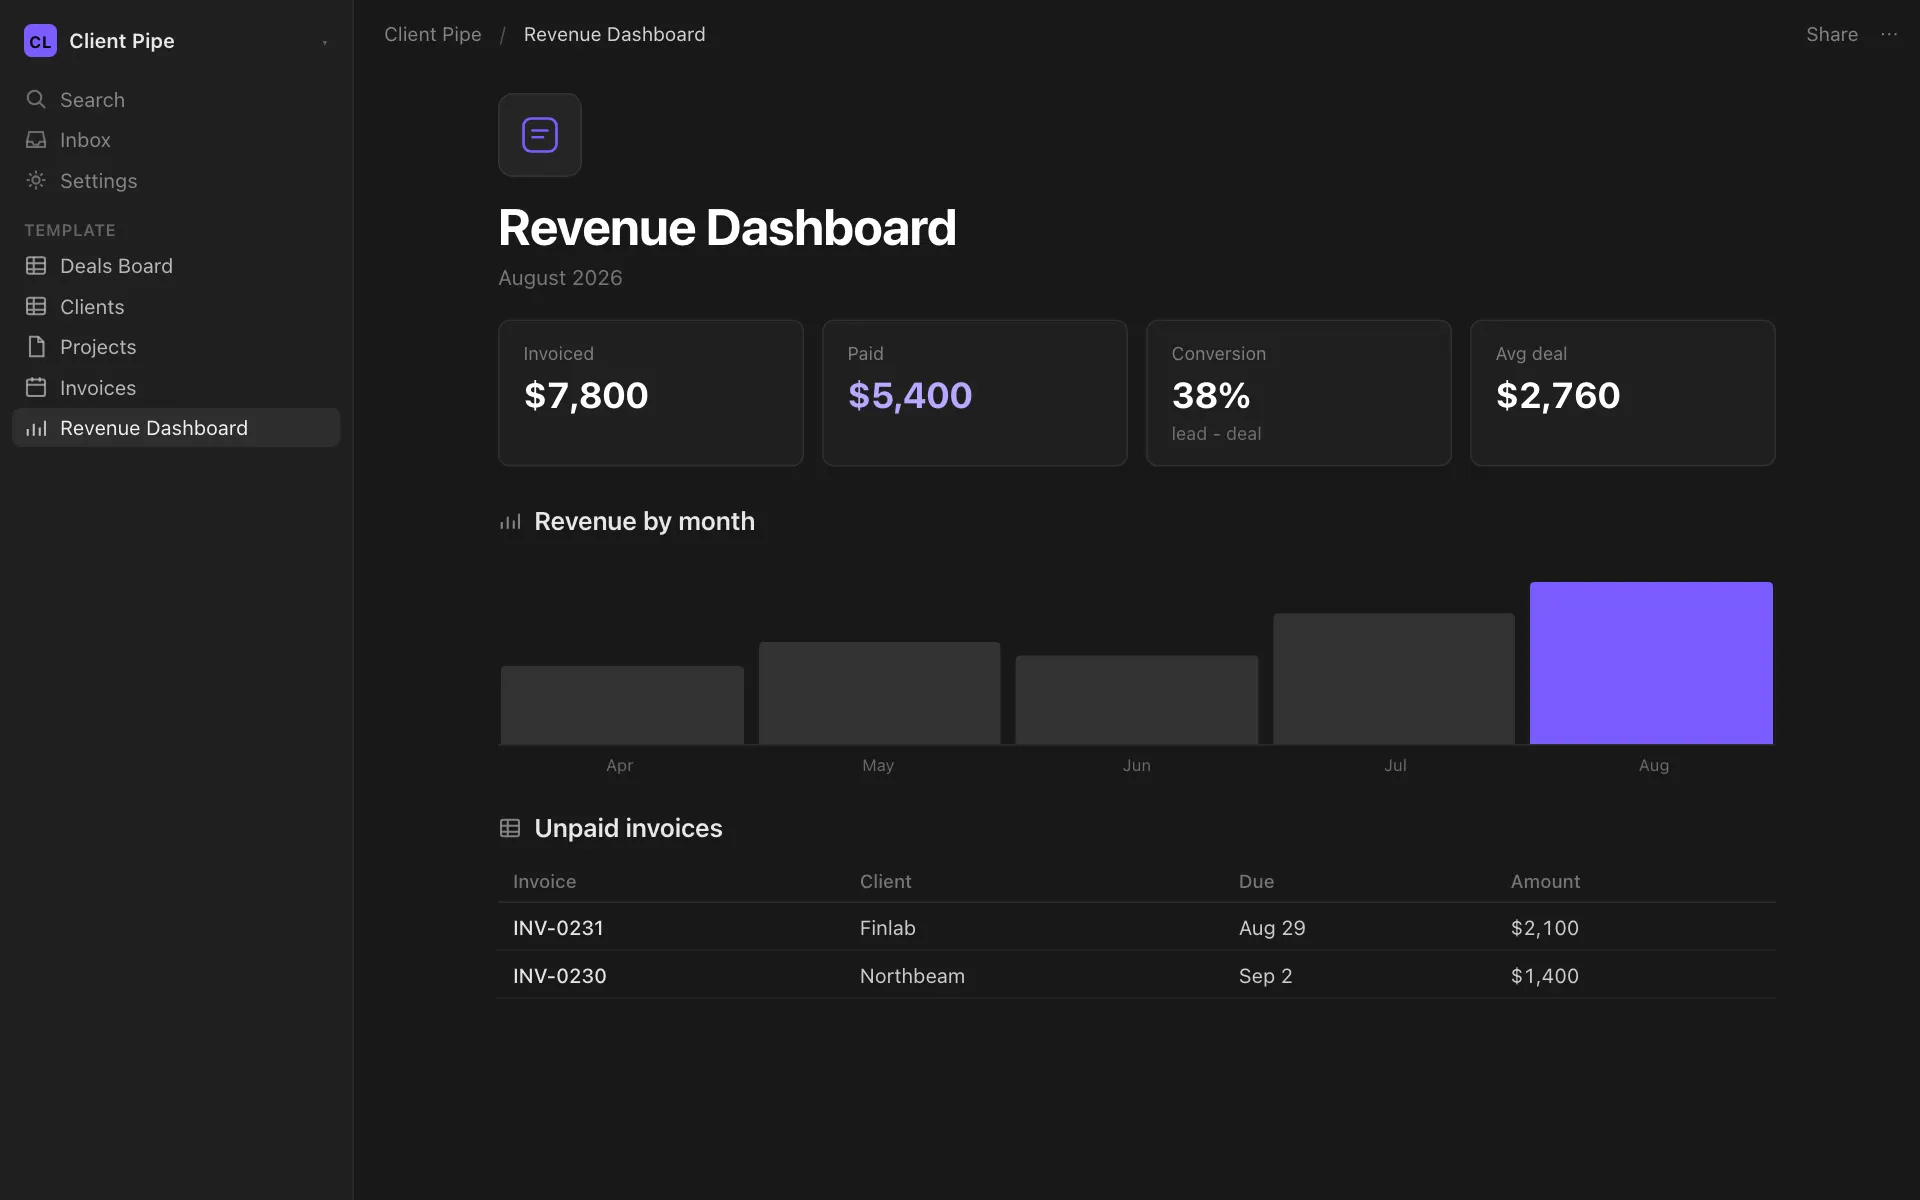The height and width of the screenshot is (1200, 1920).
Task: Select the Deals Board table icon
Action: [36, 266]
